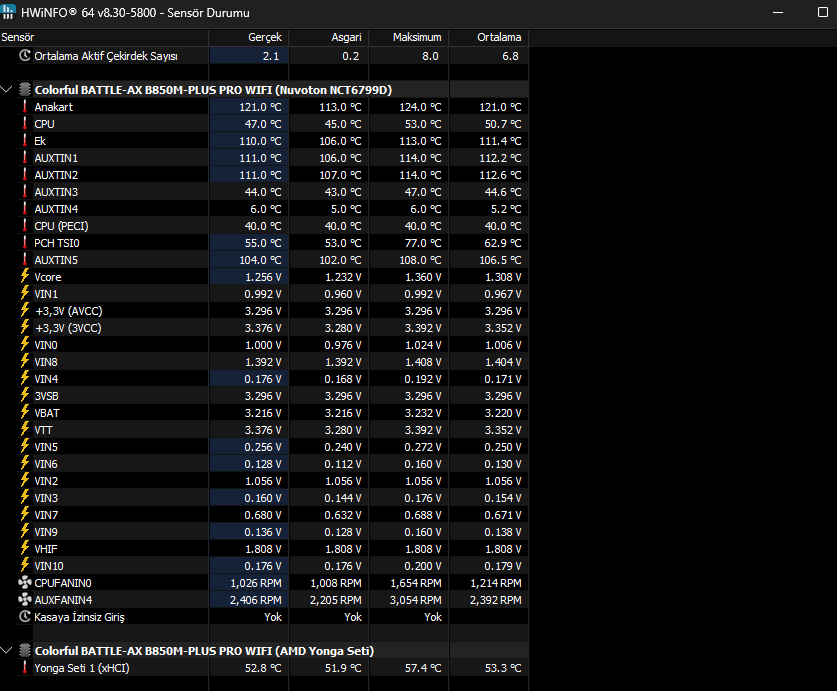Image resolution: width=837 pixels, height=691 pixels.
Task: Click the active core count average 6.8
Action: (510, 56)
